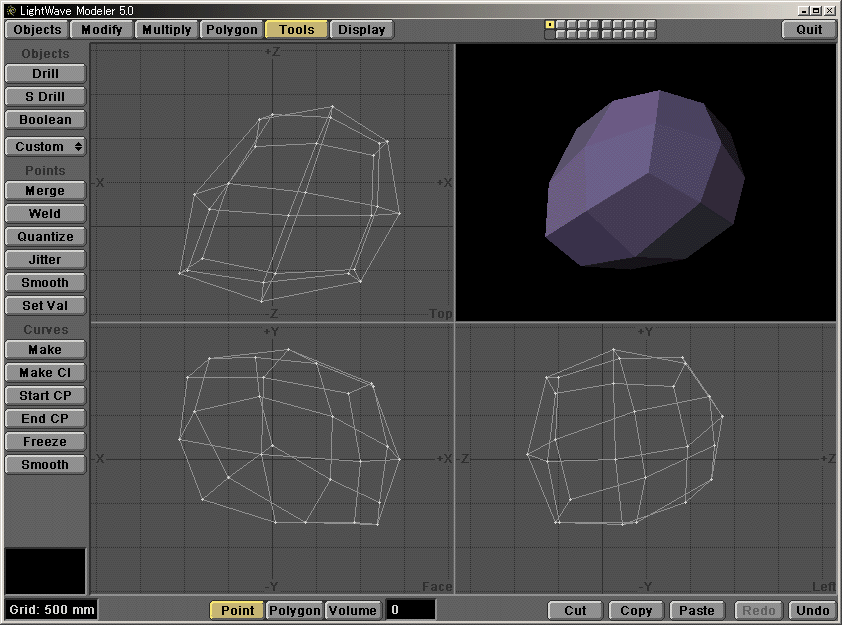This screenshot has width=842, height=625.
Task: Apply Jitter to the points
Action: pos(44,259)
